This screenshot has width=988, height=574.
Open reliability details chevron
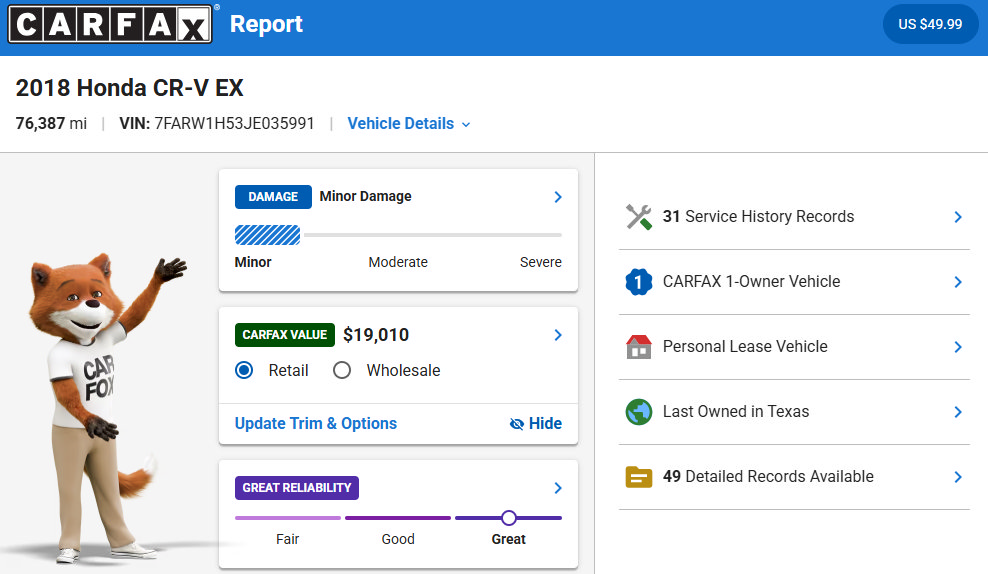(x=558, y=488)
